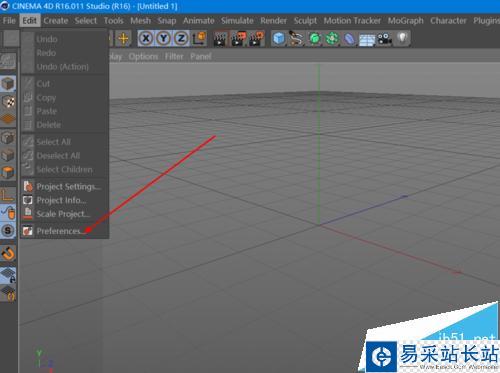Image resolution: width=500 pixels, height=373 pixels.
Task: Open the File menu
Action: [9, 21]
